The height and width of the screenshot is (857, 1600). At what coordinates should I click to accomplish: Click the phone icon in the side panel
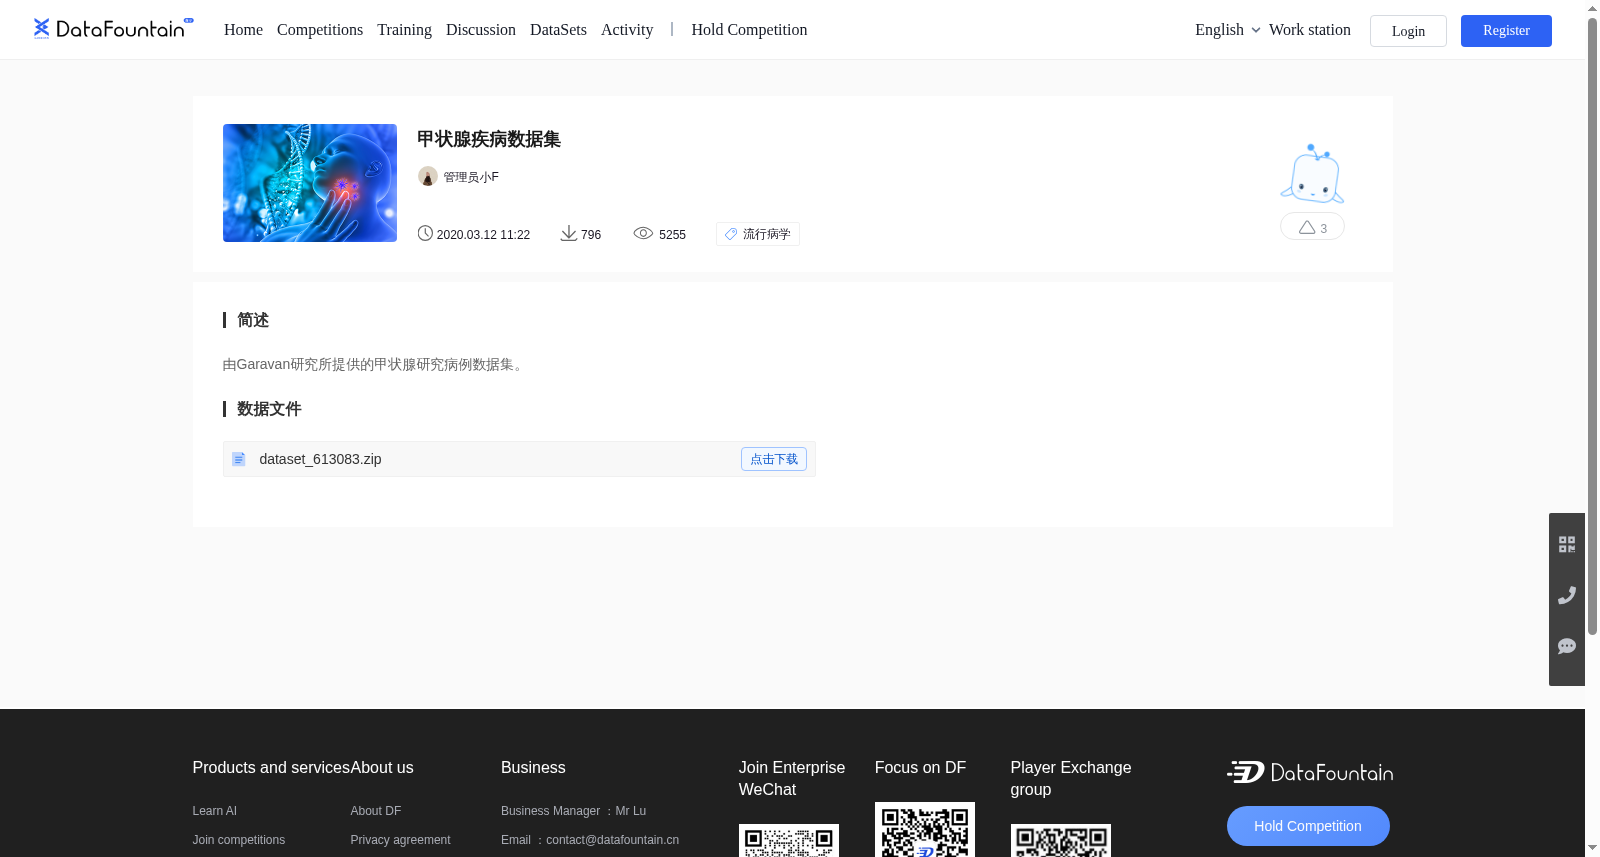tap(1567, 595)
